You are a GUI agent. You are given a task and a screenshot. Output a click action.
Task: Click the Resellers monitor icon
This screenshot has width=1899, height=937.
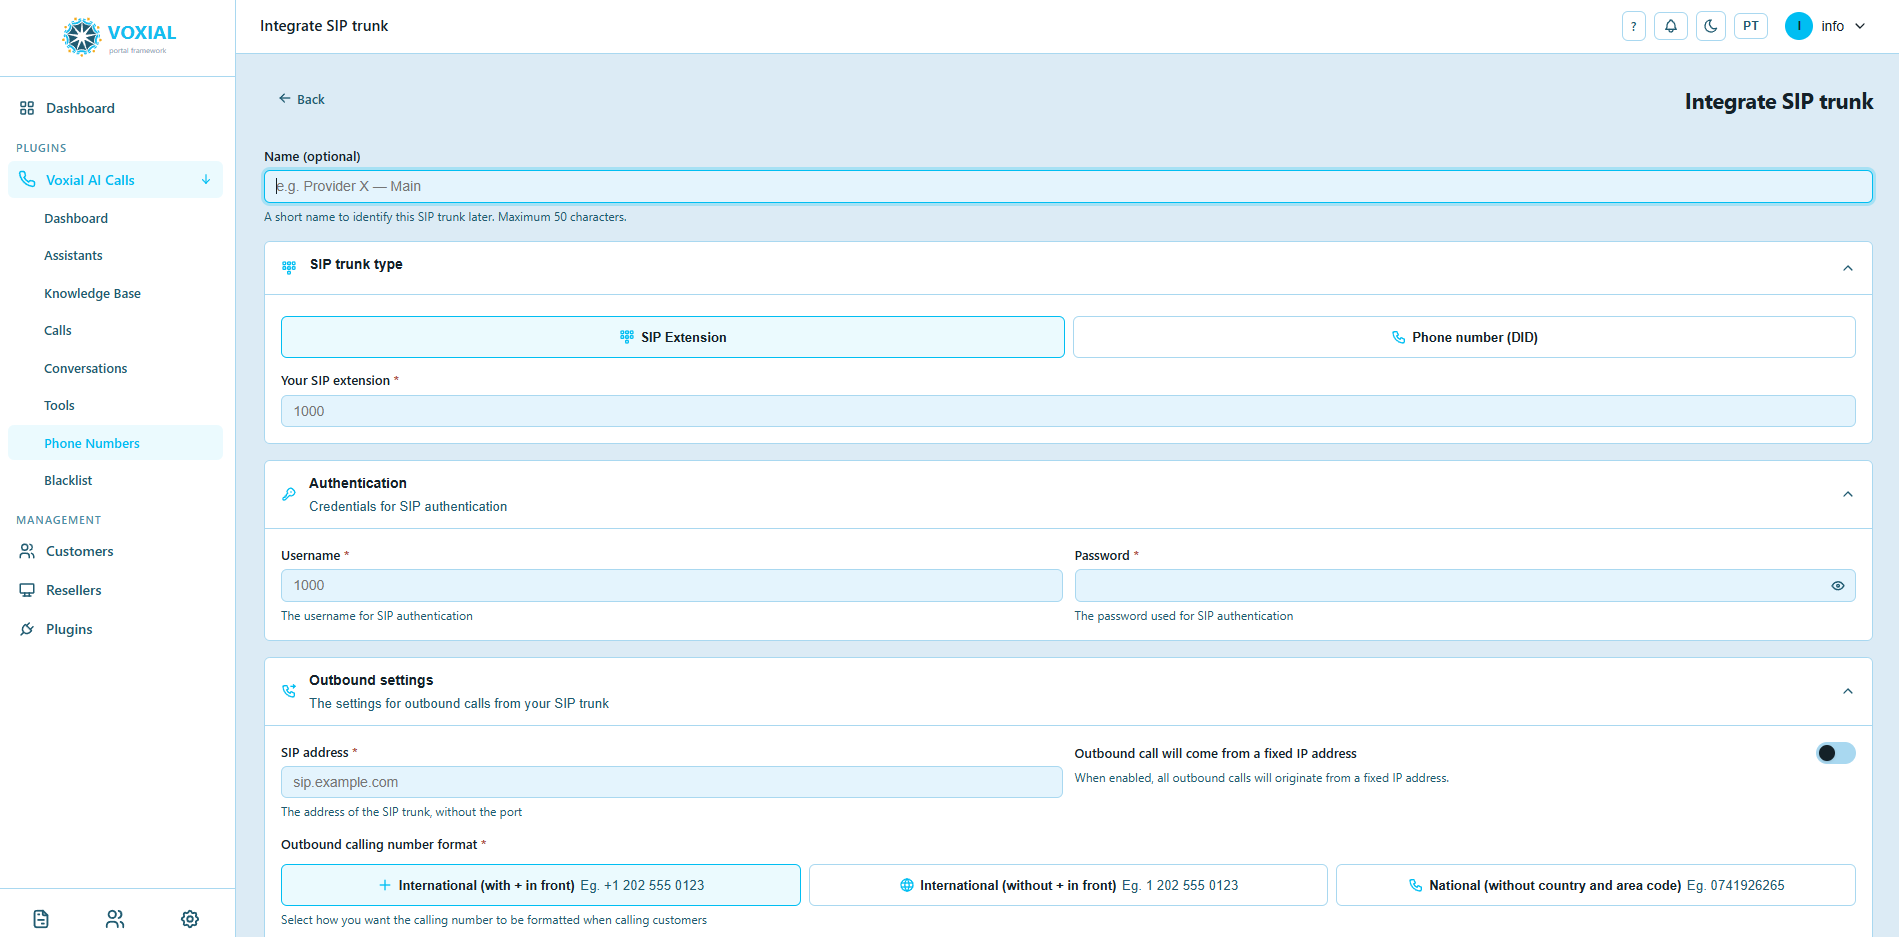pyautogui.click(x=27, y=590)
